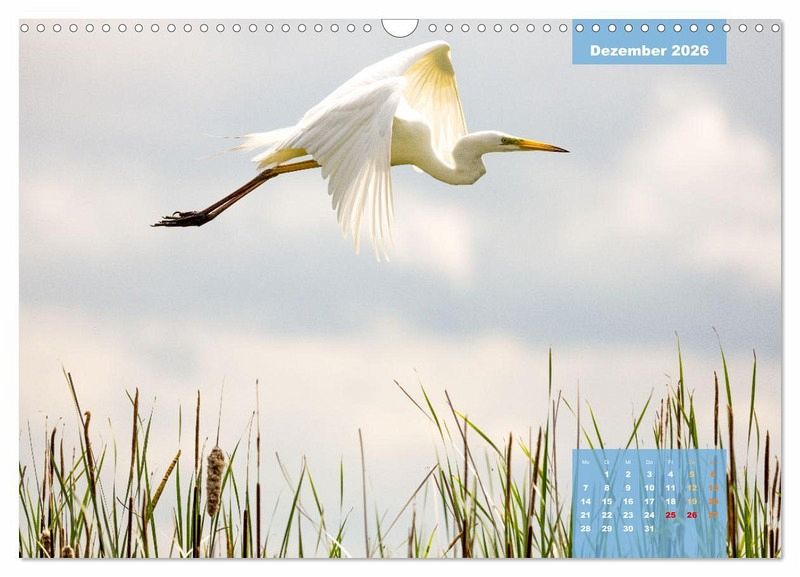Select date 17 in the calendar grid
Image resolution: width=800 pixels, height=577 pixels.
pos(649,501)
